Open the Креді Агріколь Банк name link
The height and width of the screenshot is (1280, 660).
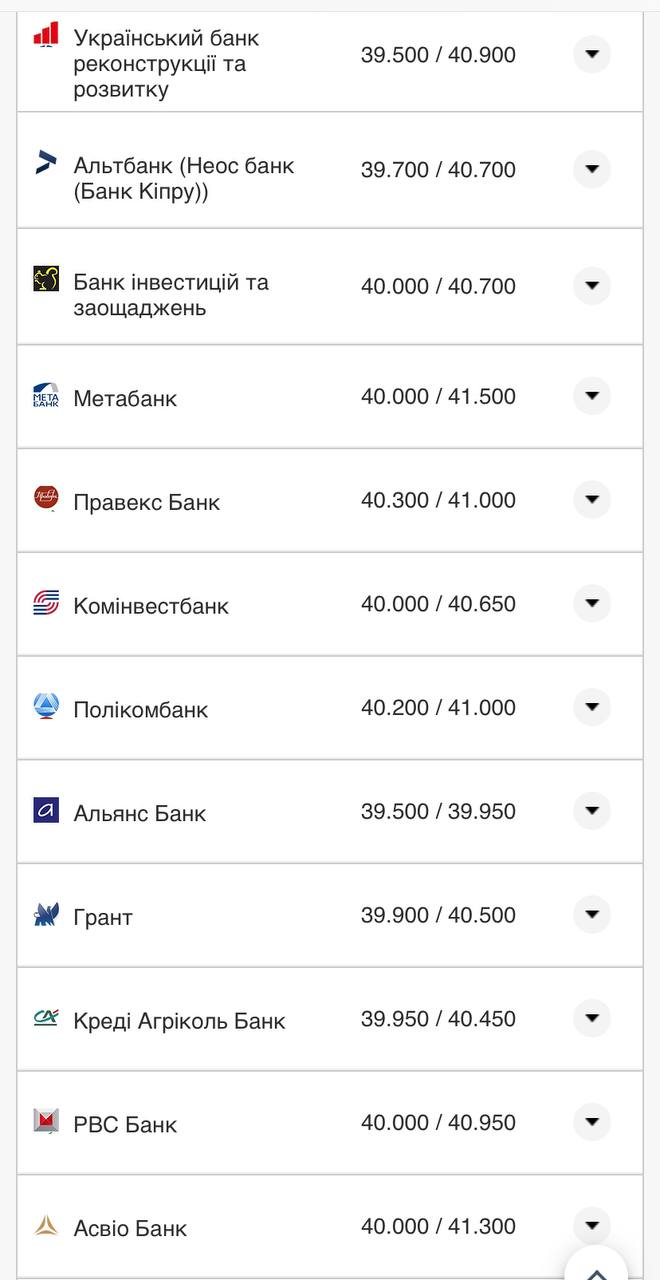coord(179,1021)
